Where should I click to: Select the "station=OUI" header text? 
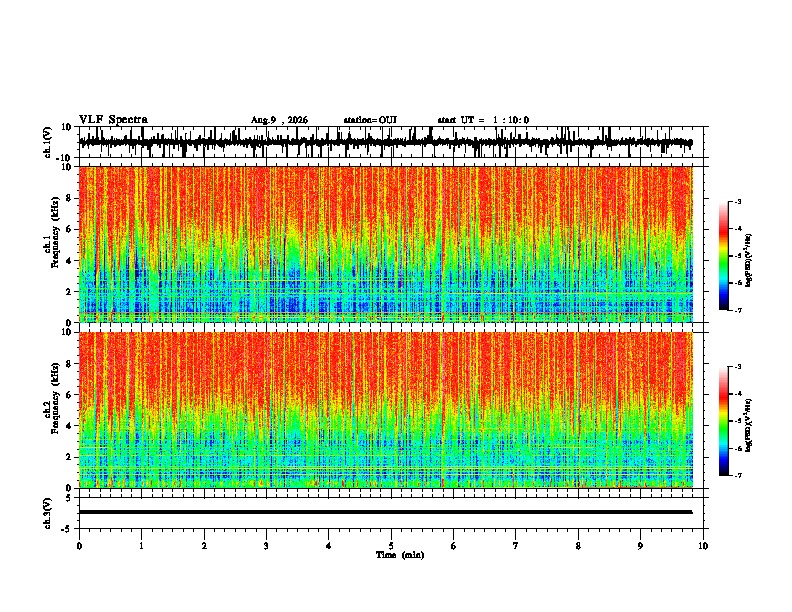pyautogui.click(x=370, y=120)
